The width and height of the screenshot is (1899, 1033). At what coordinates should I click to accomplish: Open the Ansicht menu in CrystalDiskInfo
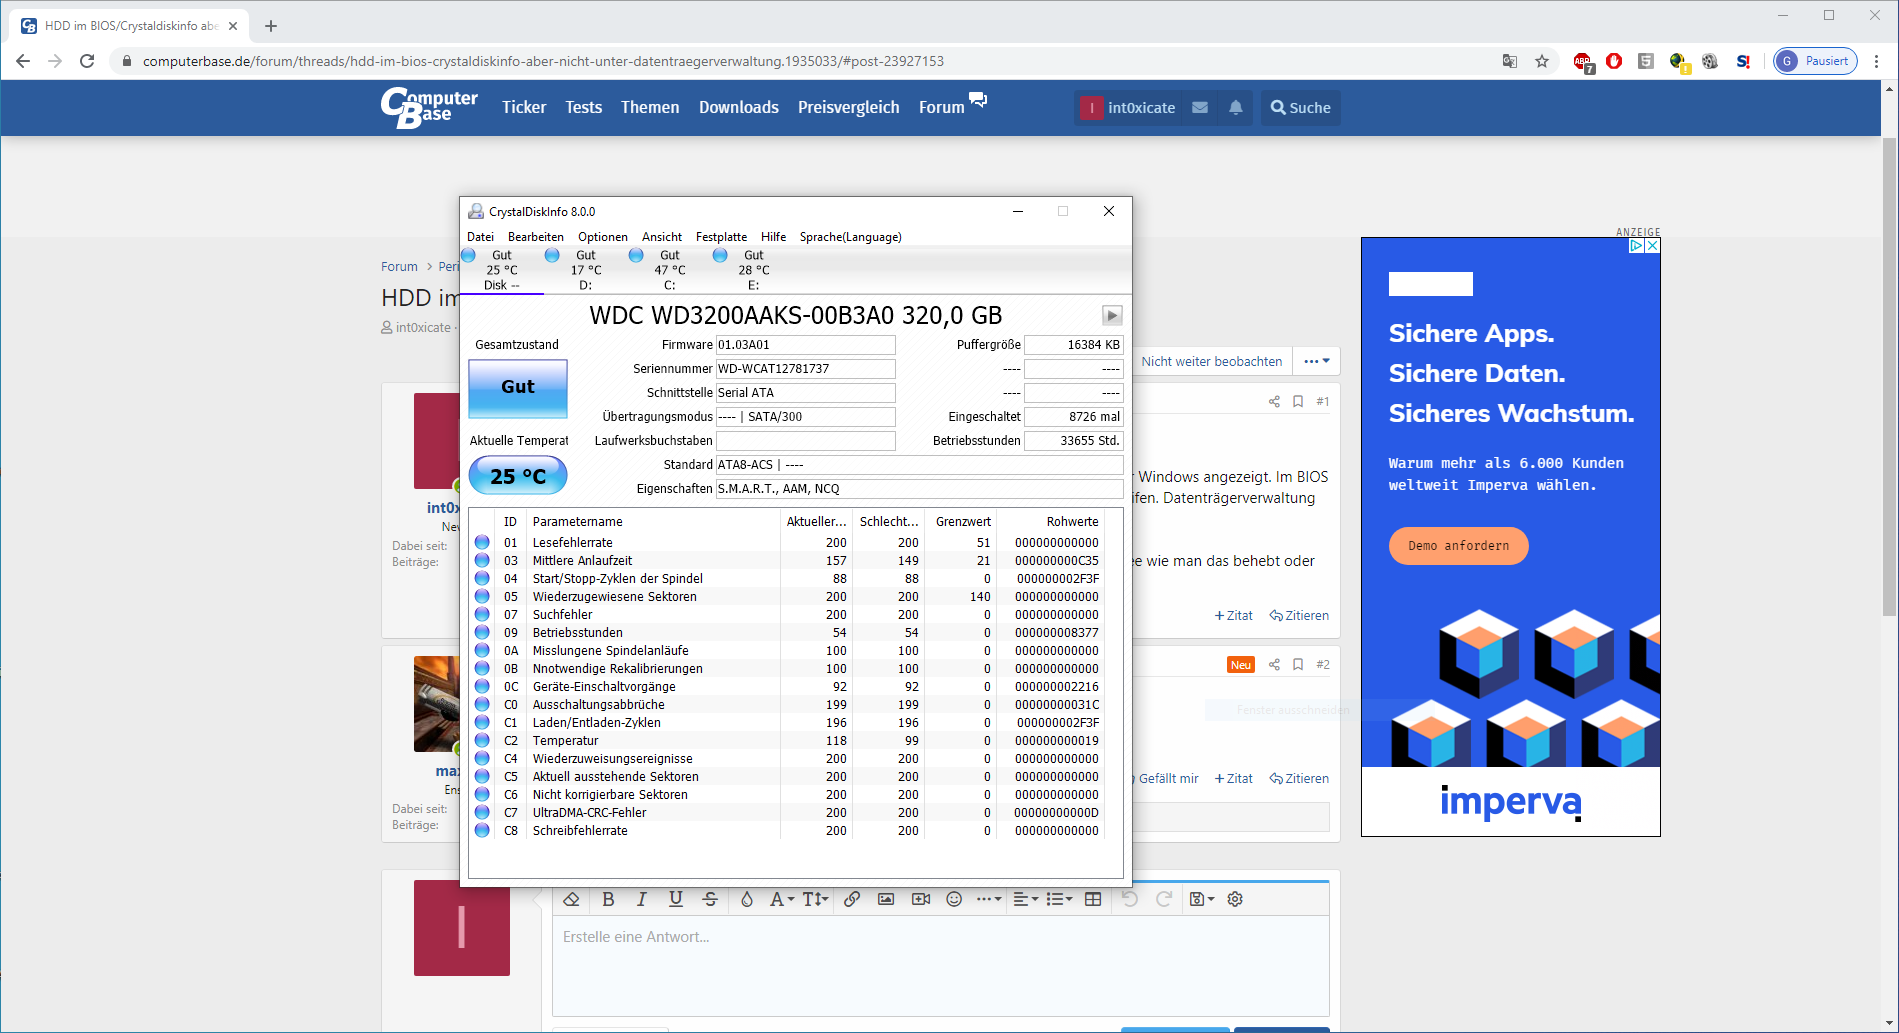(x=662, y=237)
